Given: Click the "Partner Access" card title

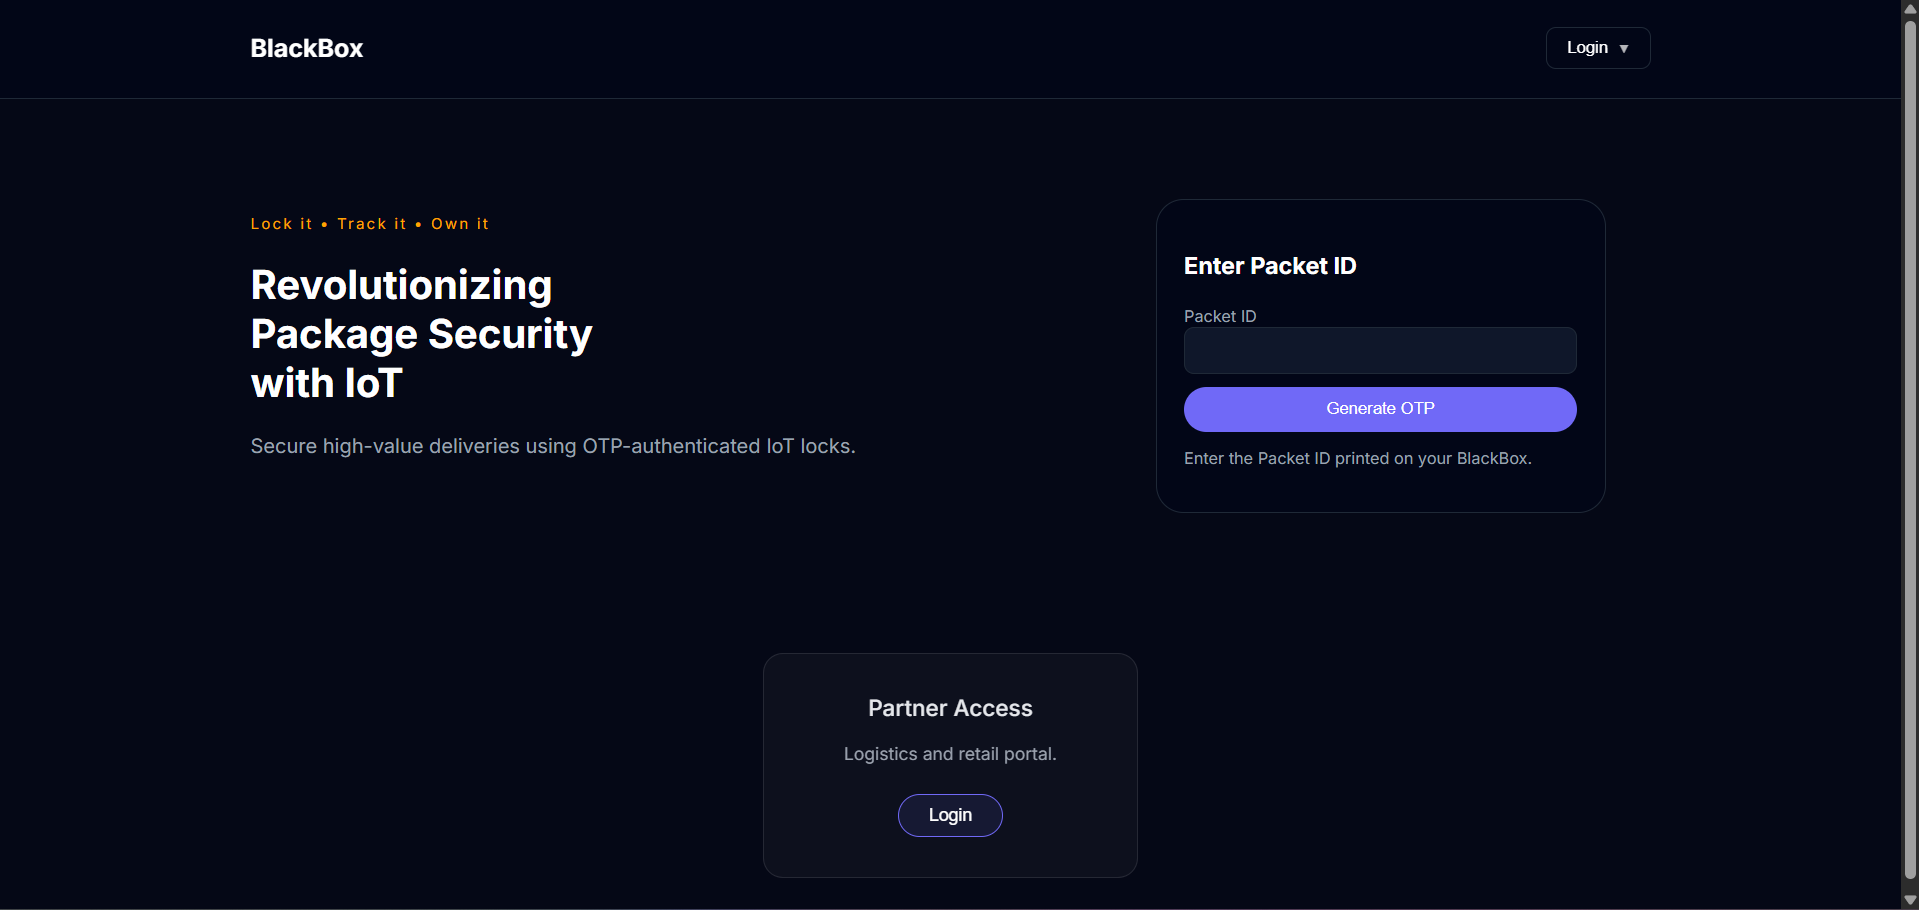Looking at the screenshot, I should pyautogui.click(x=949, y=708).
